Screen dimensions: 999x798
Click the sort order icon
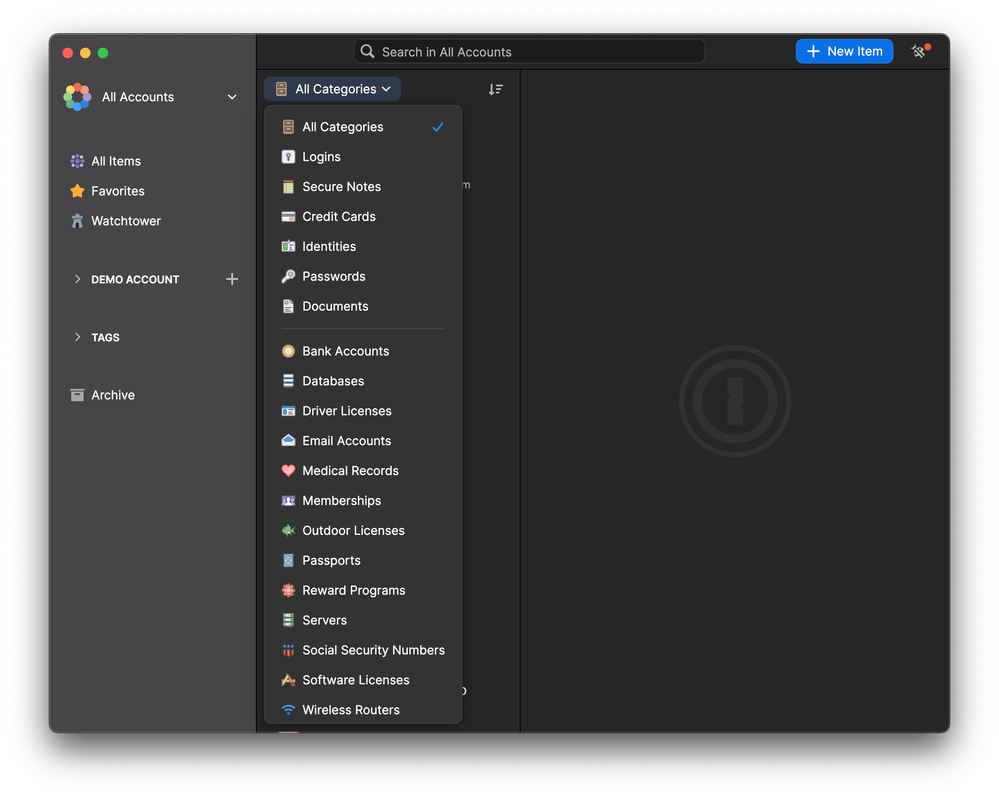coord(495,89)
